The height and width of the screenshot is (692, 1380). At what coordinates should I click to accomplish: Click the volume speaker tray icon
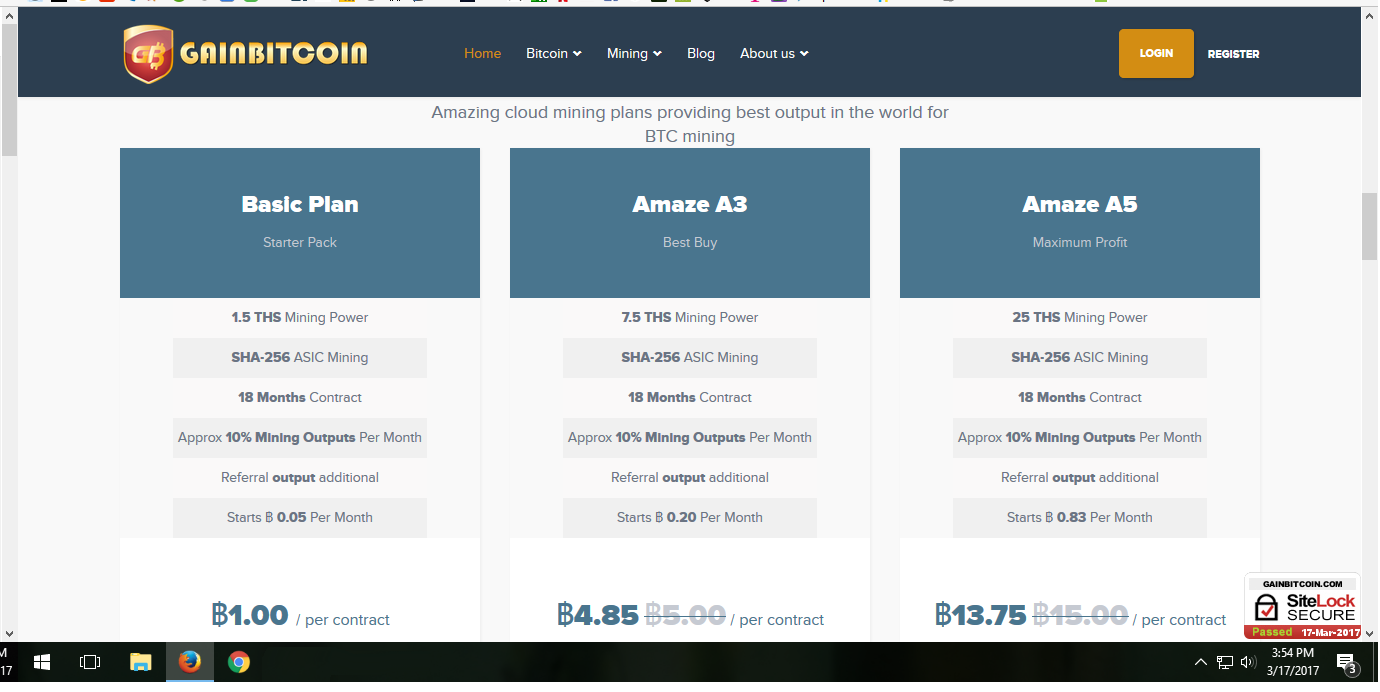coord(1247,662)
